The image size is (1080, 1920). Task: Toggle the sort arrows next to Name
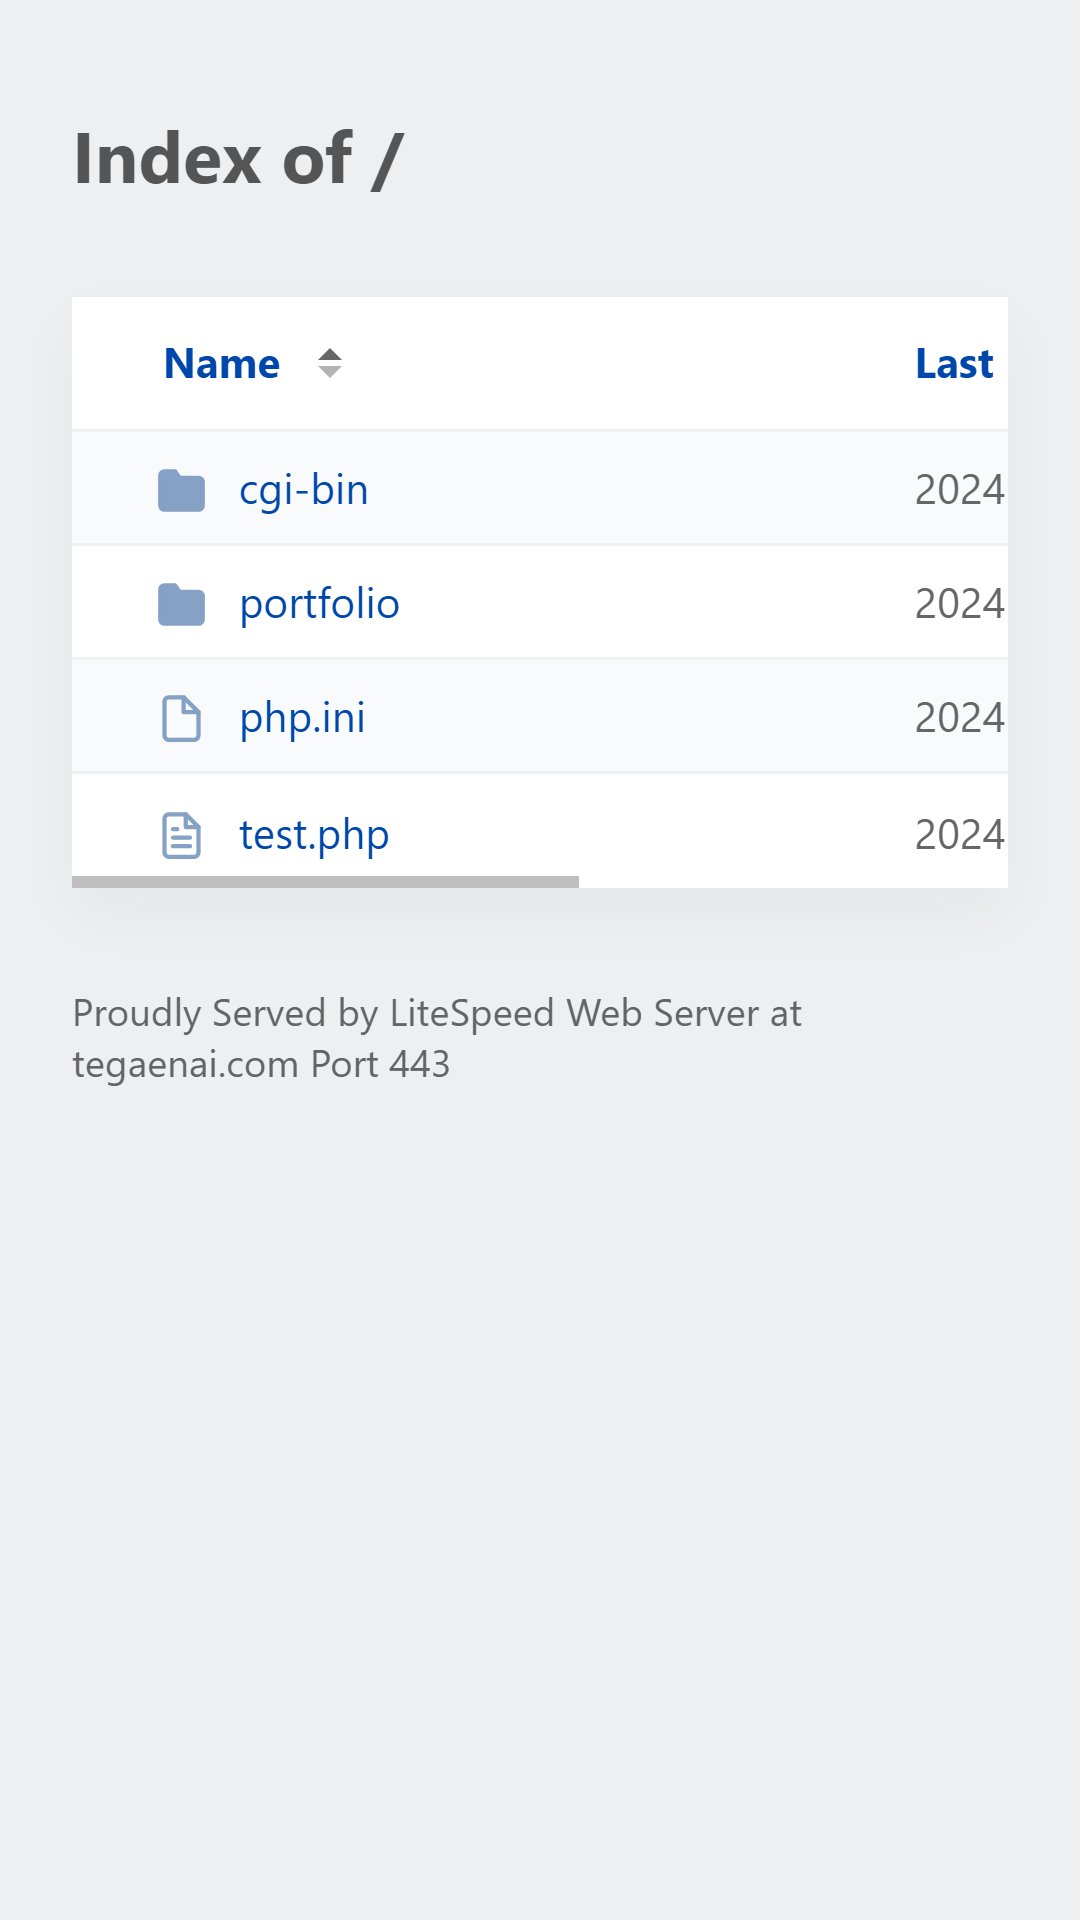point(330,363)
